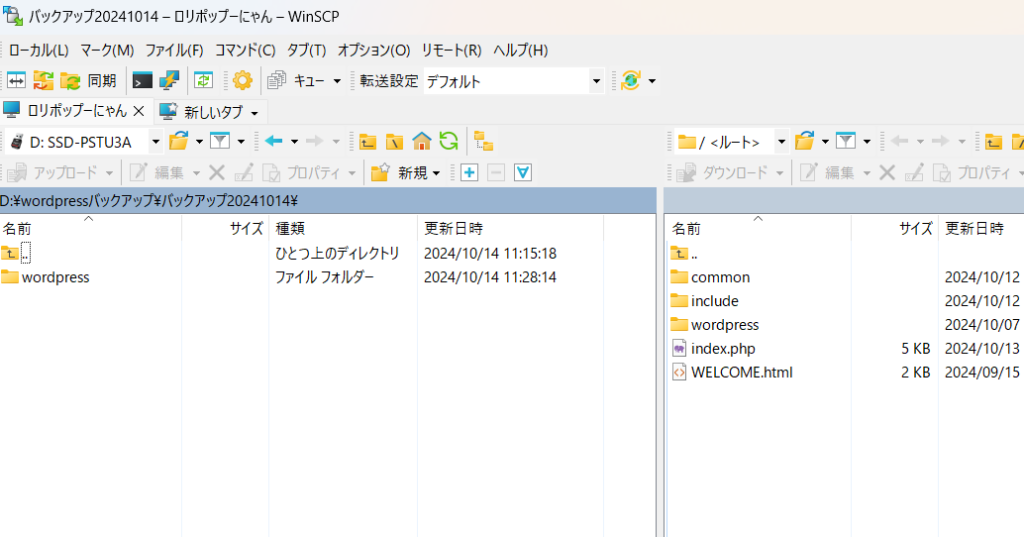The width and height of the screenshot is (1024, 537).
Task: Open remote path selector / <ルート>
Action: 733,141
